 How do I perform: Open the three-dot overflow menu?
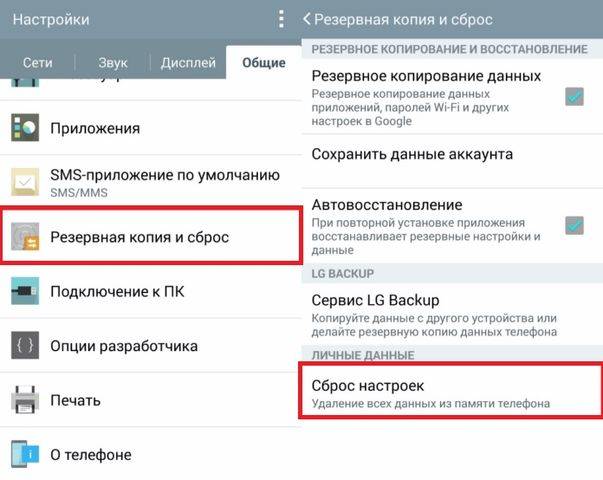[281, 19]
